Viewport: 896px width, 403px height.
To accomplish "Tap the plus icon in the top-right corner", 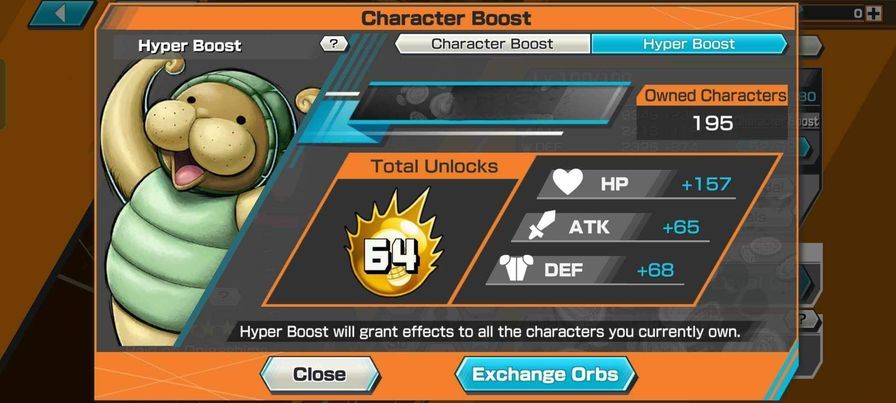I will click(874, 14).
